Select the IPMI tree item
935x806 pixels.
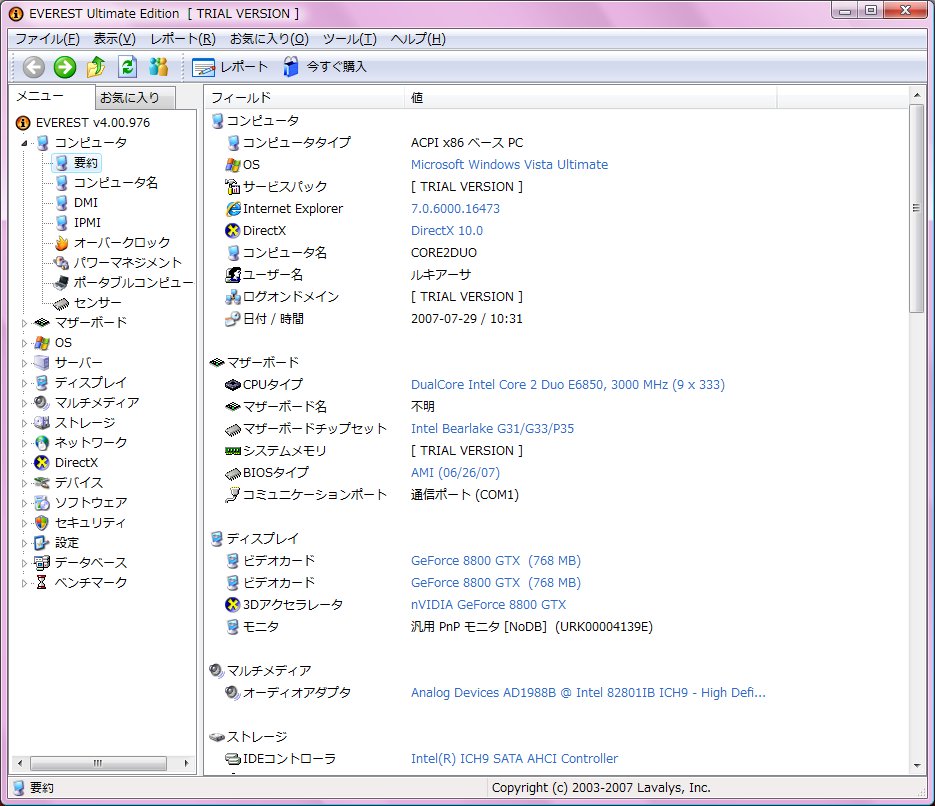click(x=87, y=223)
